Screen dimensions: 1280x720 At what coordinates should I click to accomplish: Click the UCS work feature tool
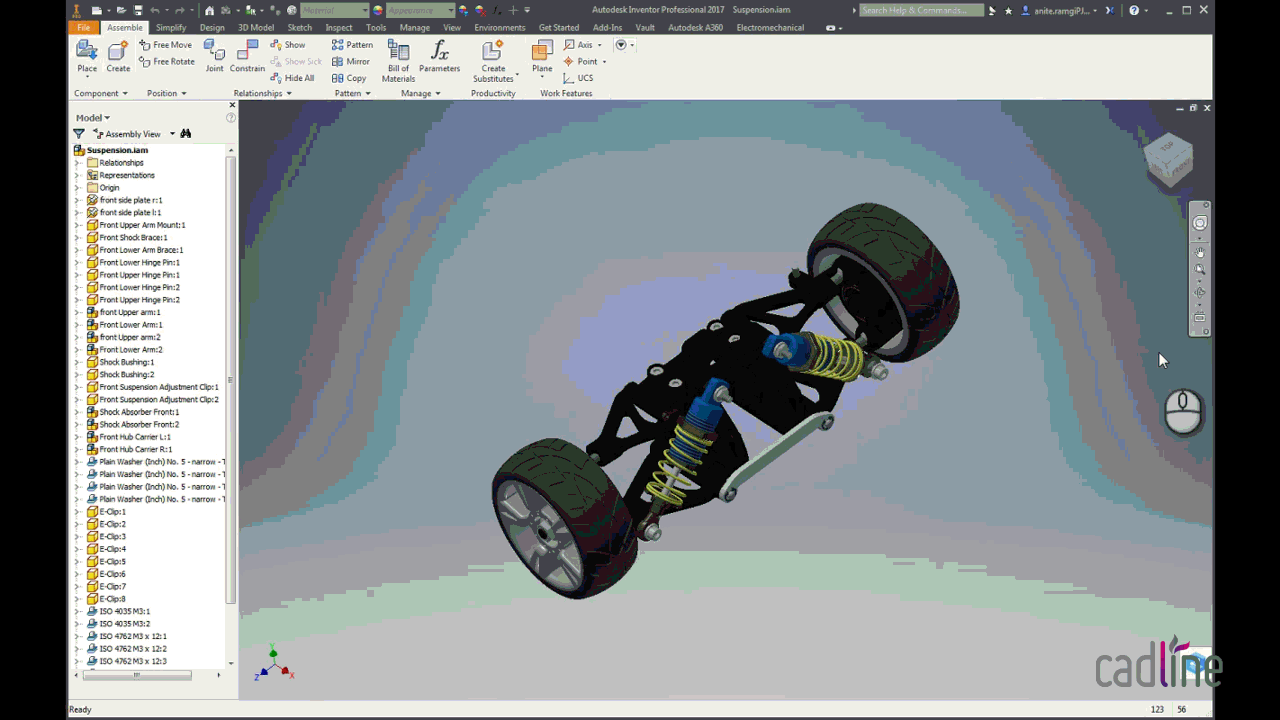579,78
